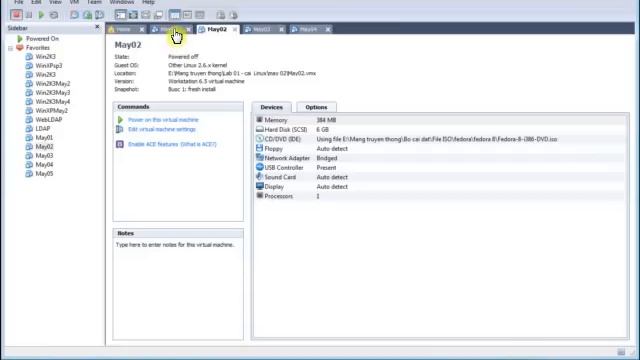
Task: Click the last toolbar icon beside Capture Screen
Action: point(233,15)
